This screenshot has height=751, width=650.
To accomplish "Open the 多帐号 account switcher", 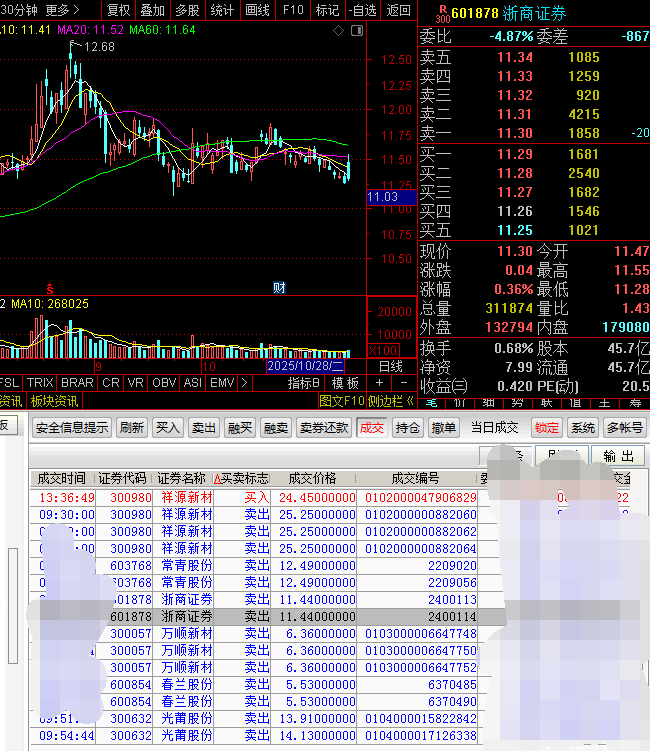I will pyautogui.click(x=625, y=428).
